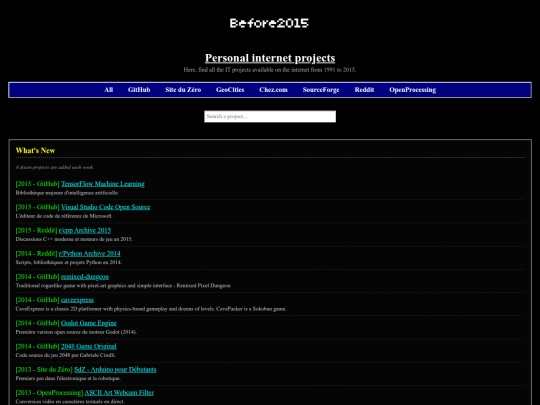Click 'Bibliothèque majeure d'intelligence artificielle.' description
Viewport: 540px width, 405px height.
67,193
